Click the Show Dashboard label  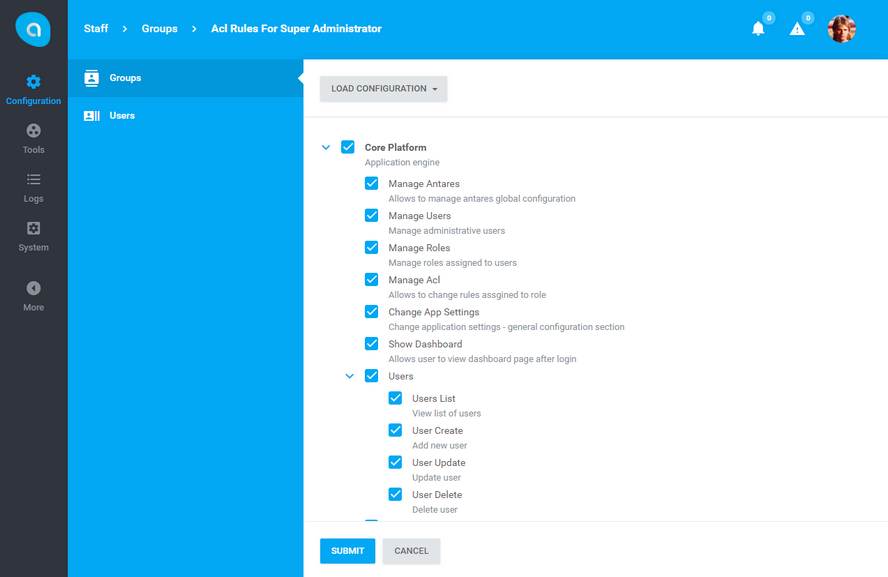click(x=425, y=344)
